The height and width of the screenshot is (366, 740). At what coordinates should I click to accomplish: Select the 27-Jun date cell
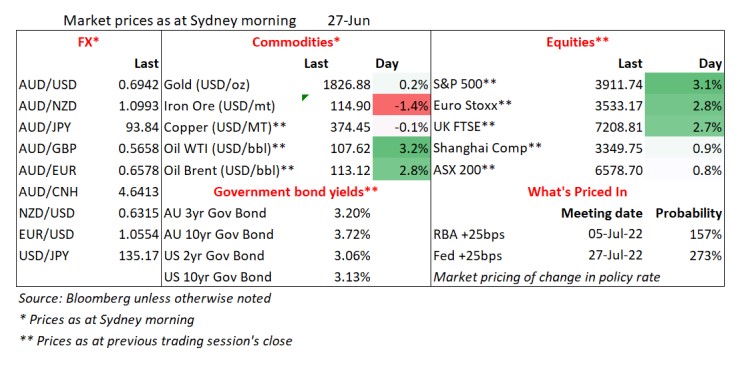(349, 21)
